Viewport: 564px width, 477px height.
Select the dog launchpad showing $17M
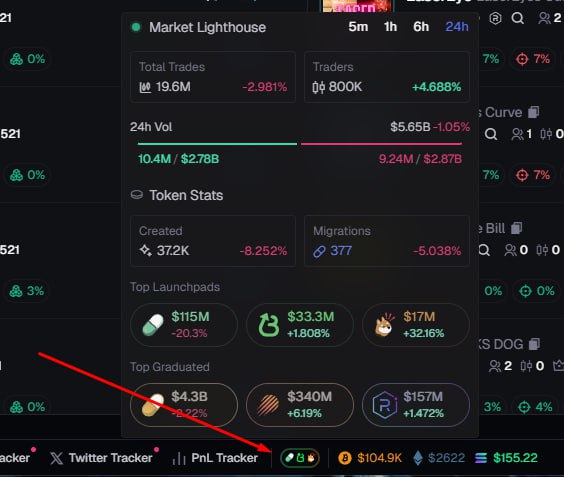point(416,325)
